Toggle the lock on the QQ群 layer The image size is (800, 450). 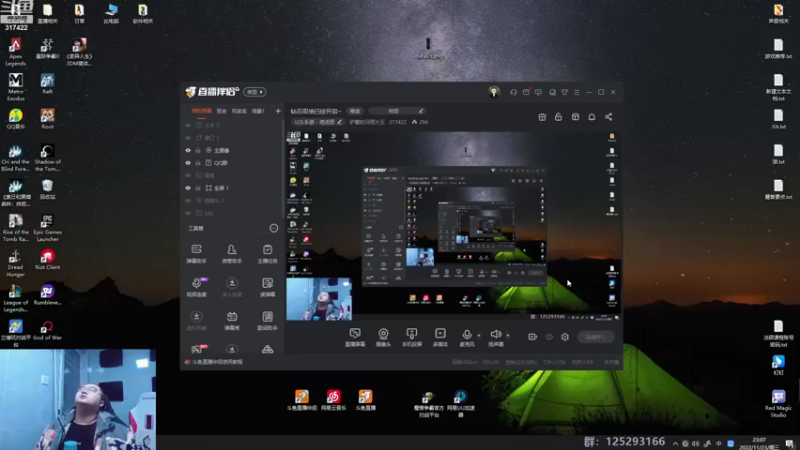198,163
